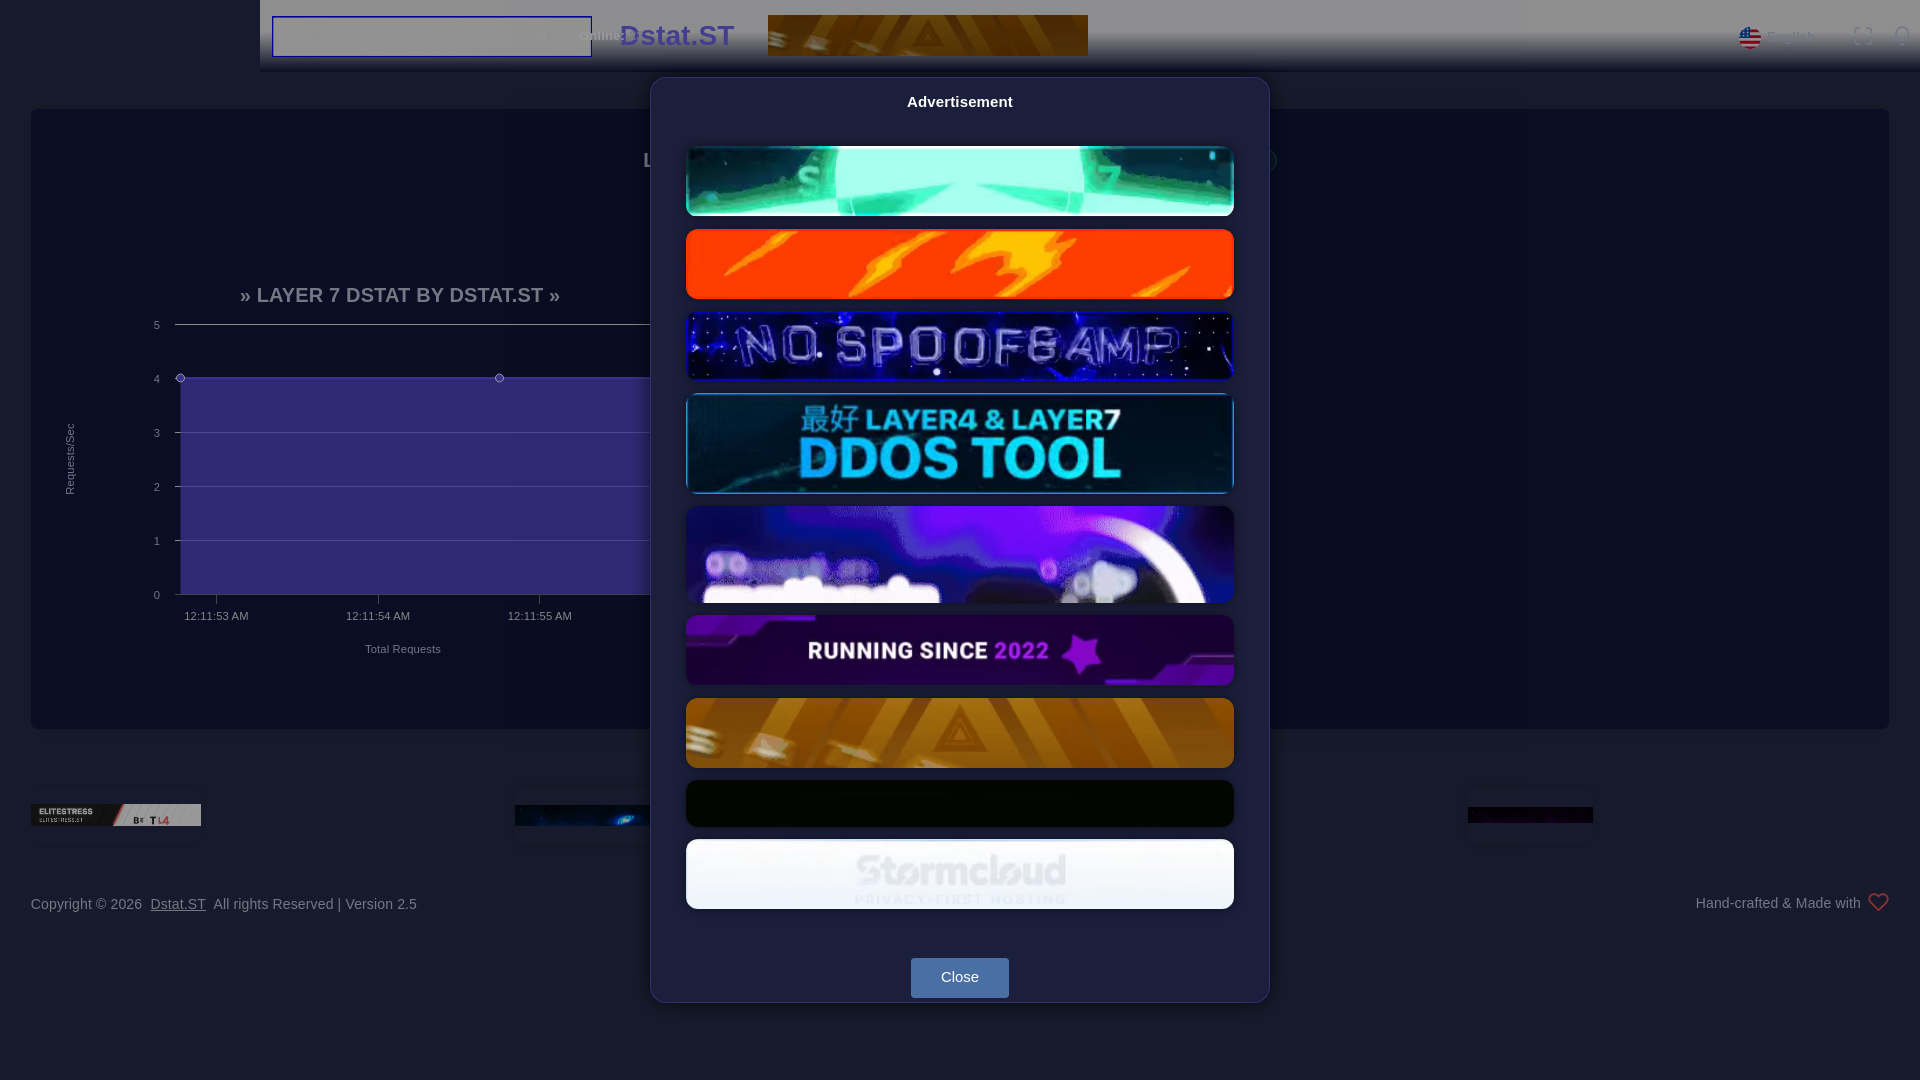The width and height of the screenshot is (1920, 1080).
Task: Select the second chart data point at value 4
Action: (x=499, y=378)
